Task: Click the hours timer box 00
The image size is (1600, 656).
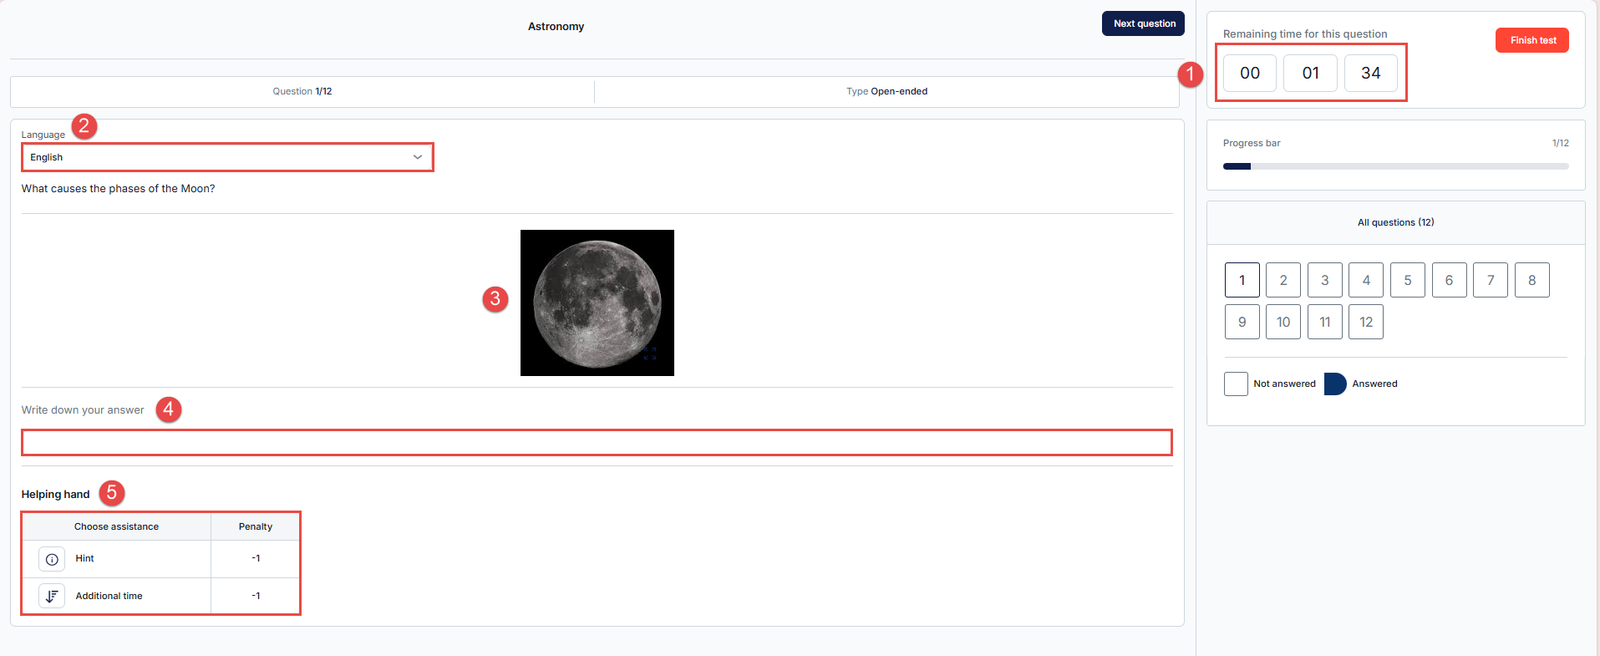Action: [1250, 73]
